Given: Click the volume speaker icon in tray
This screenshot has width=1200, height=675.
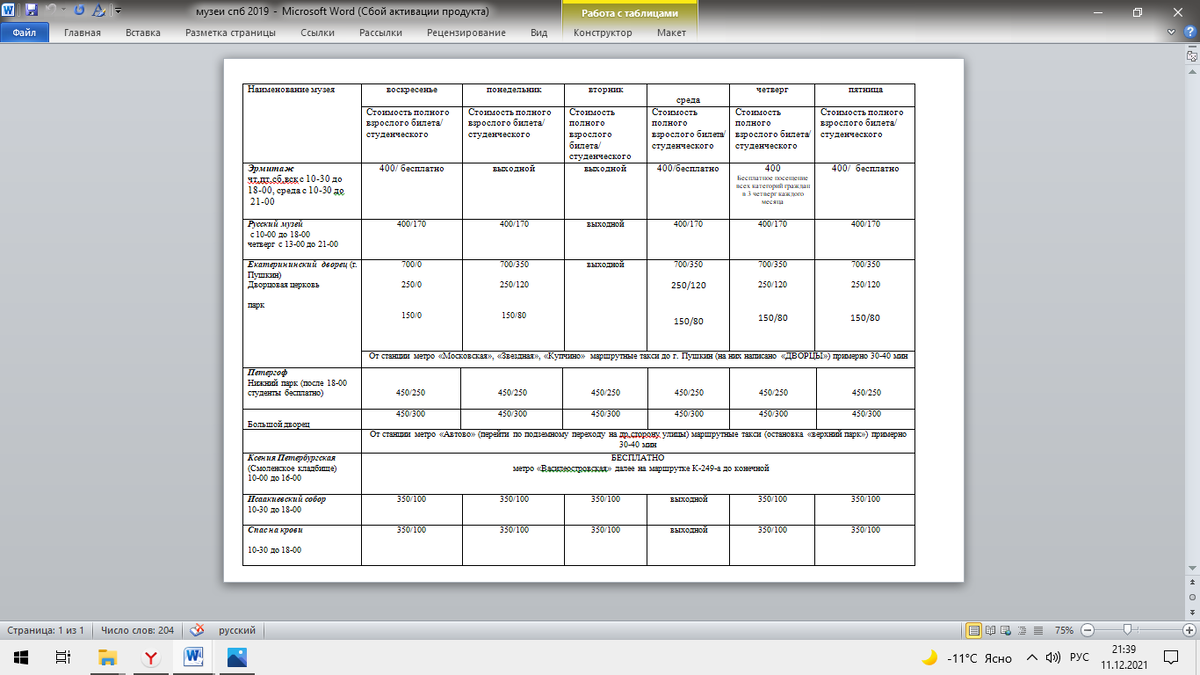Looking at the screenshot, I should pos(1051,658).
